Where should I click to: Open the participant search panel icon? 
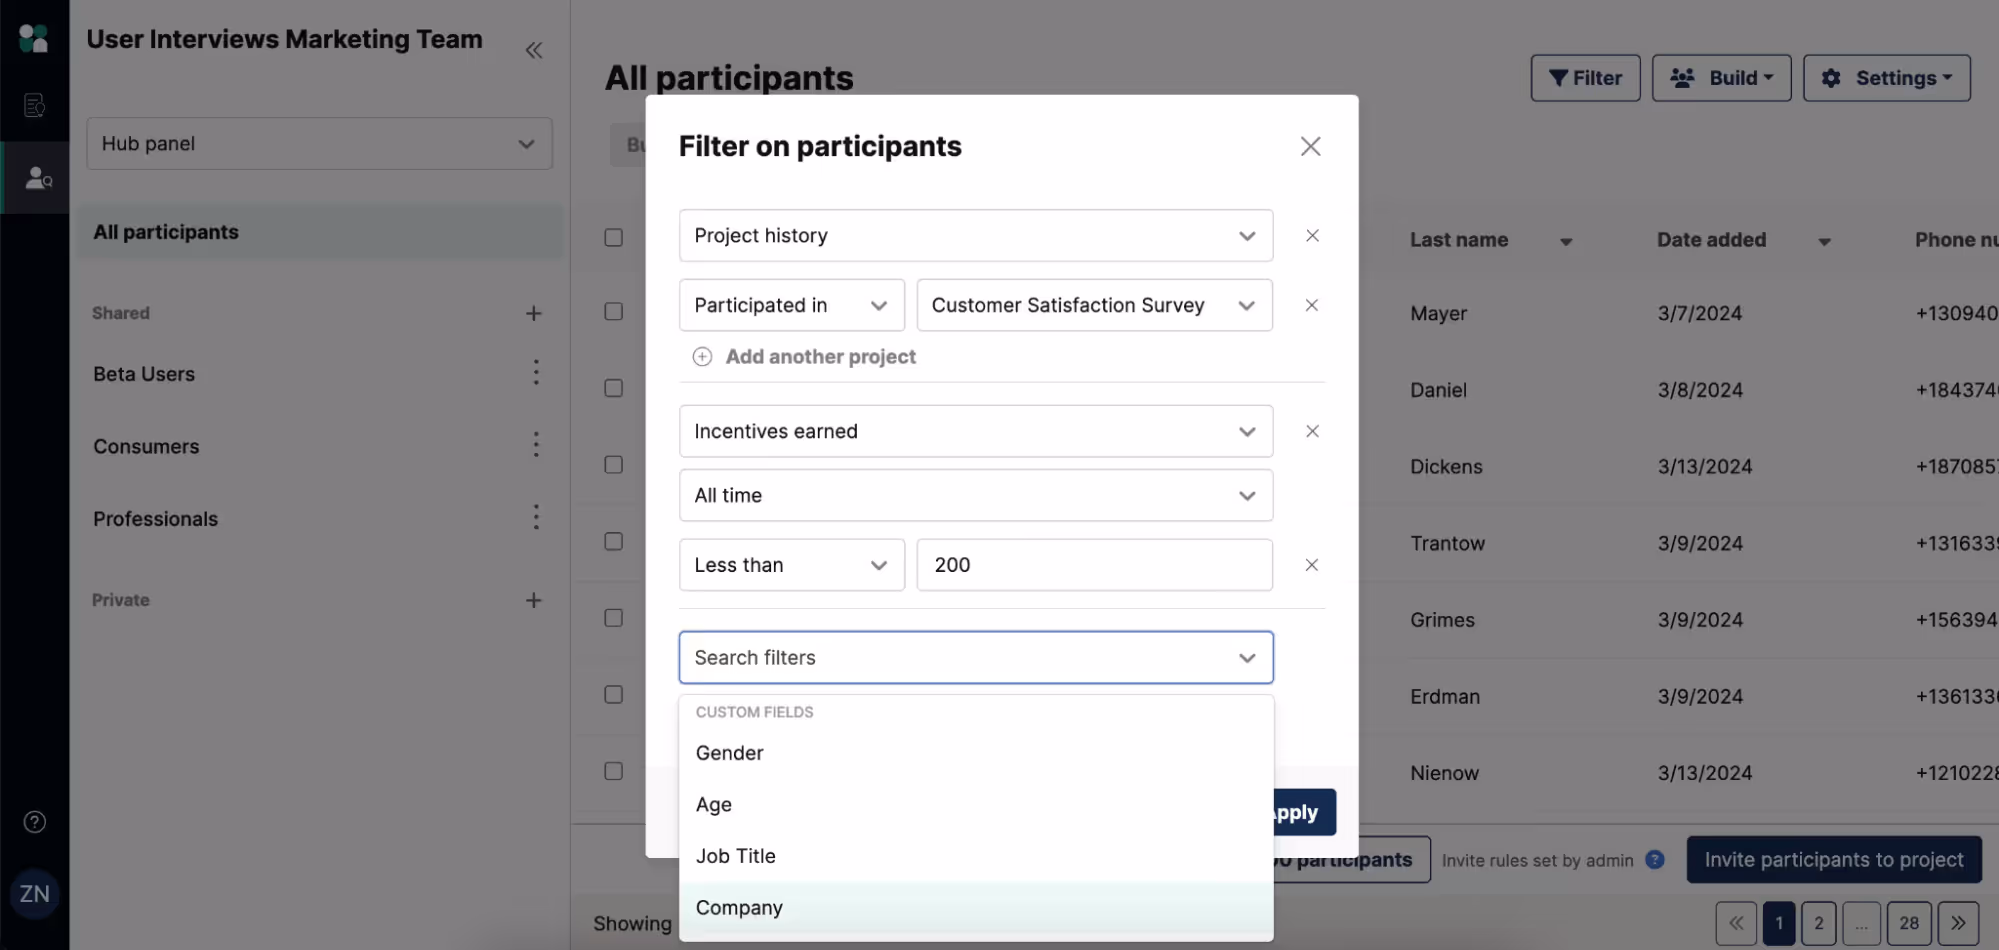pyautogui.click(x=35, y=178)
